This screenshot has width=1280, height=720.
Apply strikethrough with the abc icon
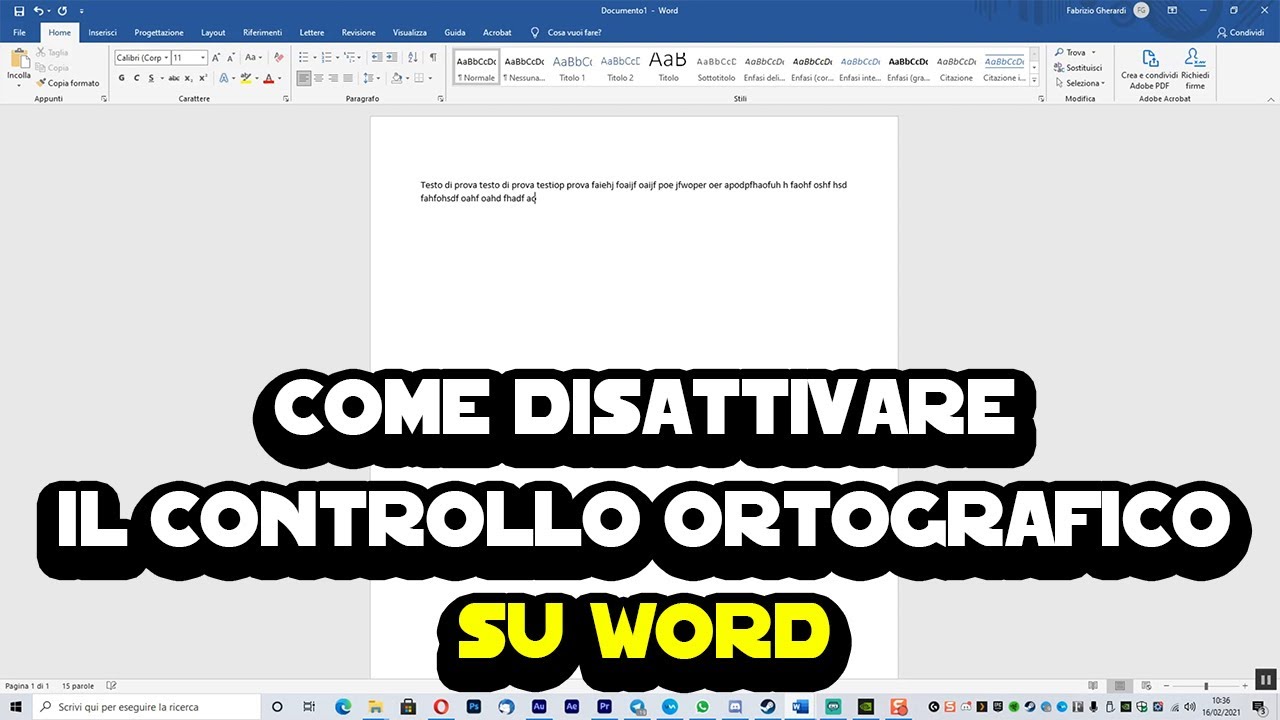[174, 78]
